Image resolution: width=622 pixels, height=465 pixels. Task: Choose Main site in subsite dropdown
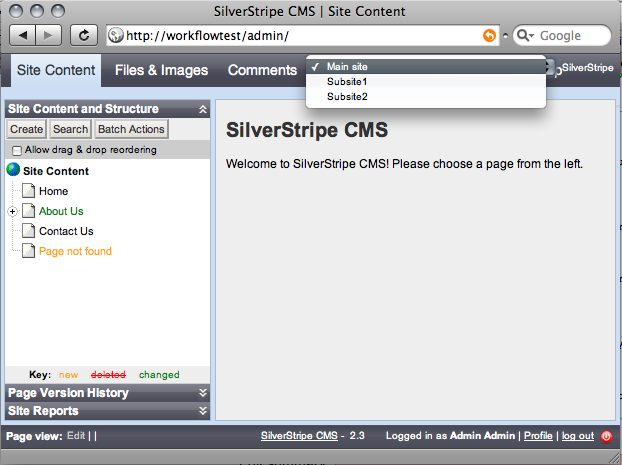coord(426,67)
